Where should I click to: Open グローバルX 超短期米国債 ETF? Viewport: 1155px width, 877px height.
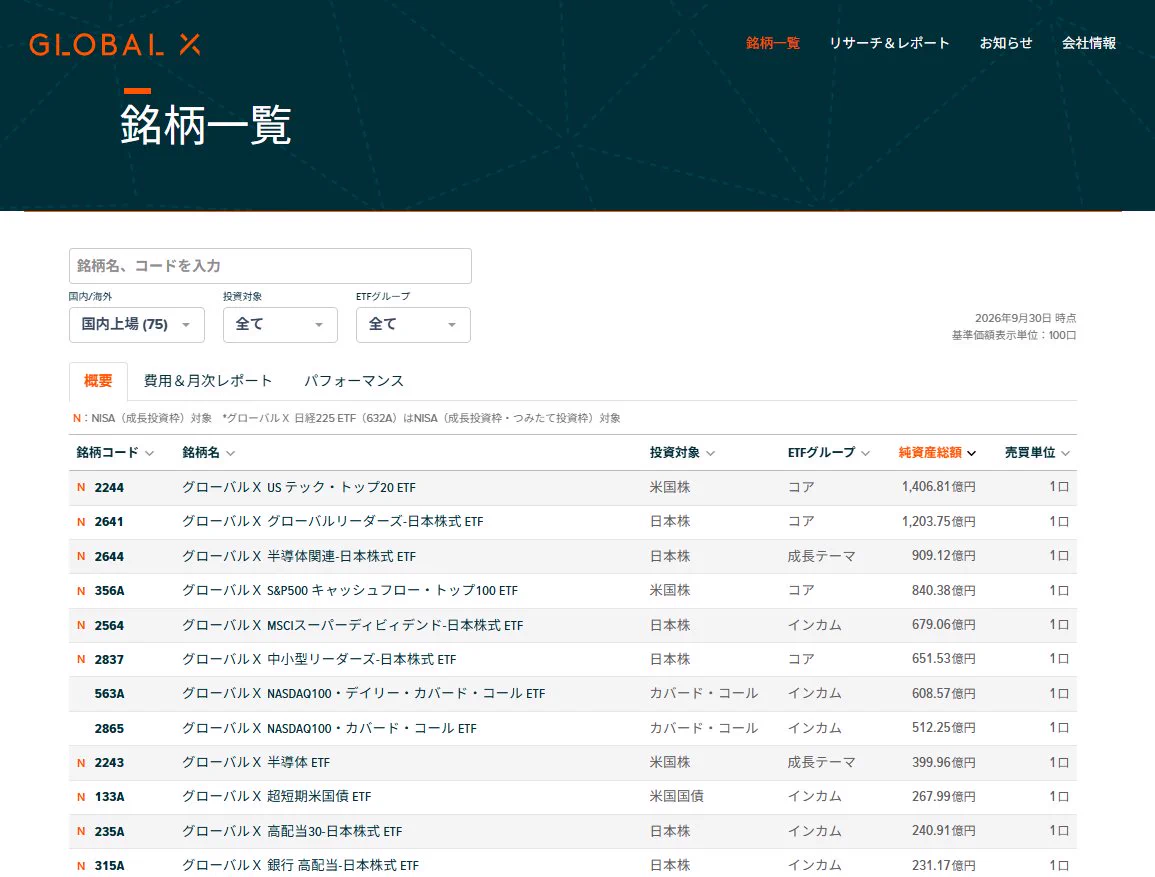276,797
